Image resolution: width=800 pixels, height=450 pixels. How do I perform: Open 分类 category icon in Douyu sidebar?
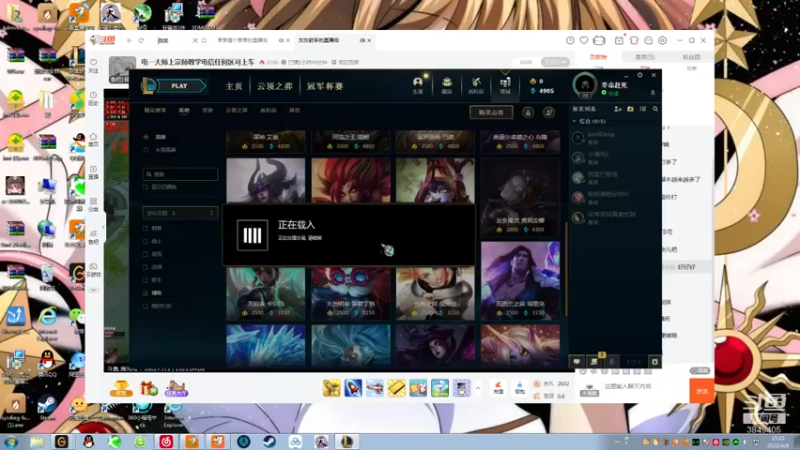(x=93, y=205)
